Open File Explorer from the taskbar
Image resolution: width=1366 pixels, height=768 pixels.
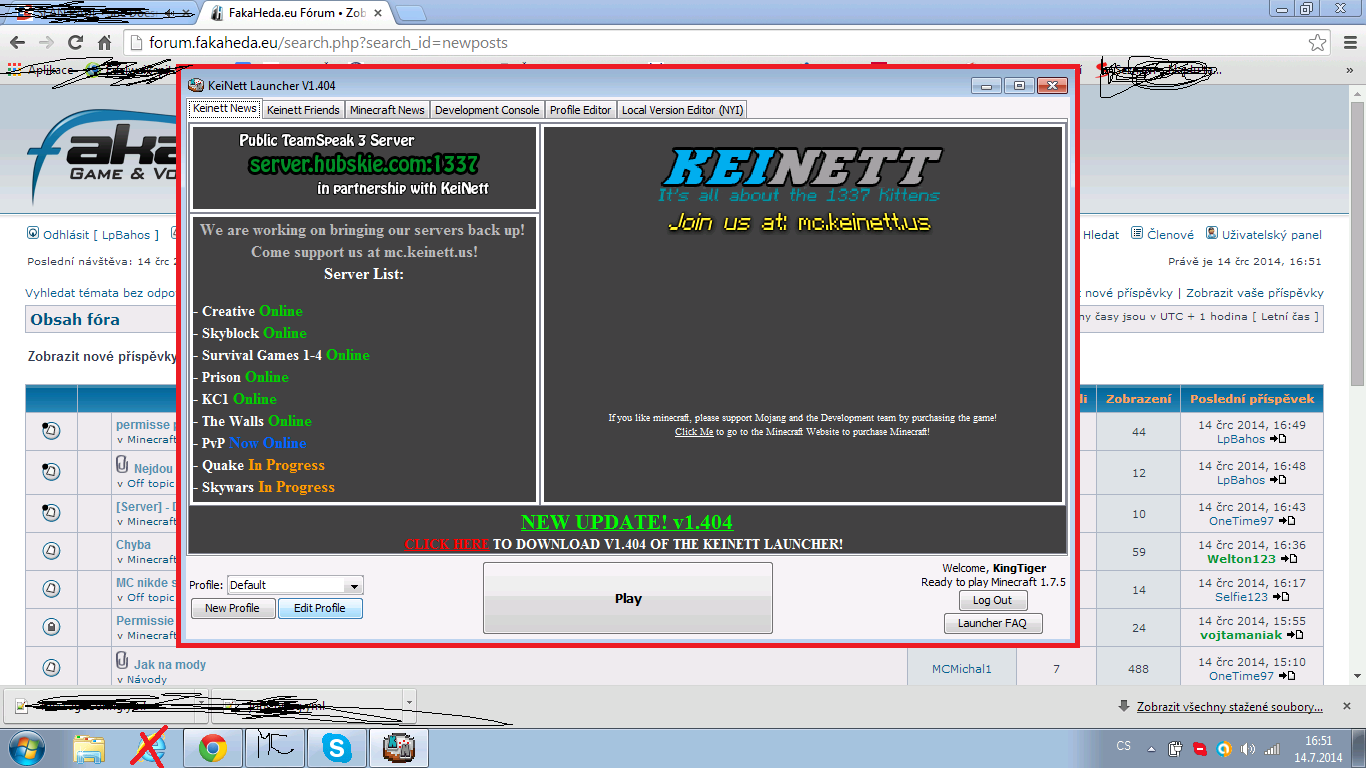click(89, 748)
